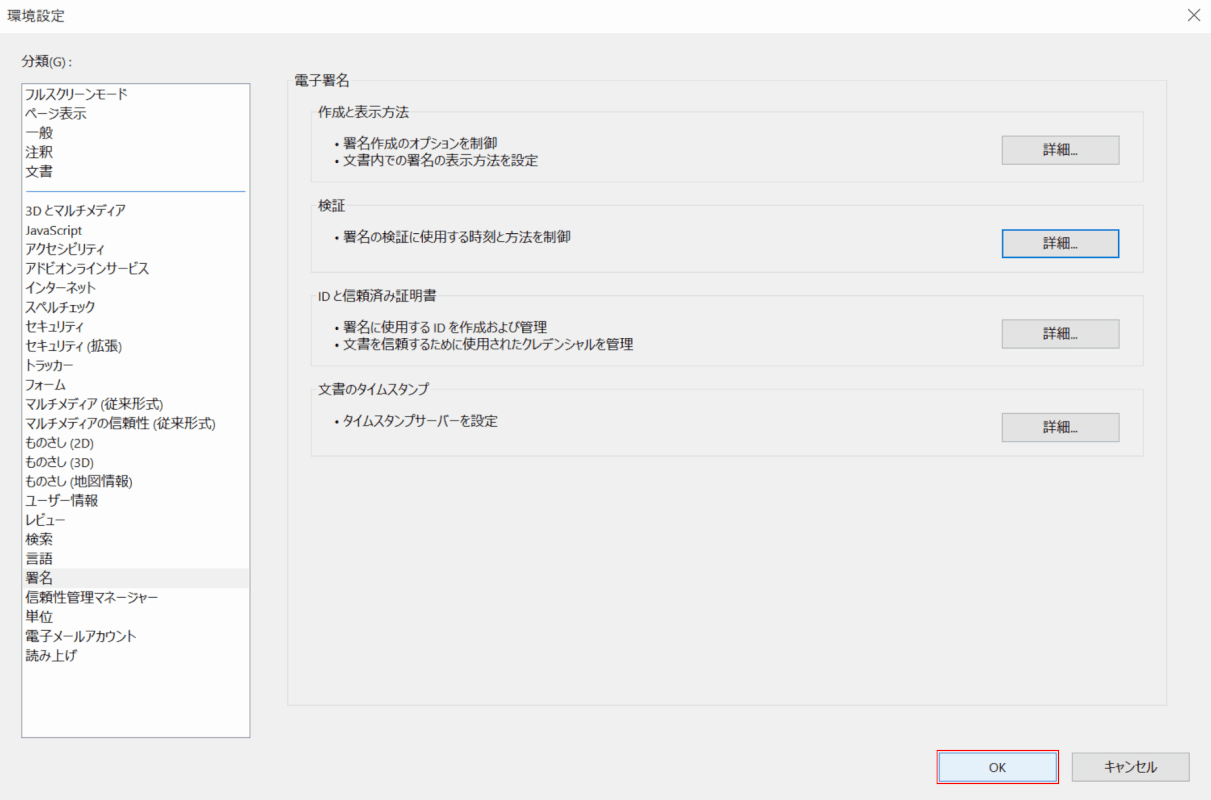Viewport: 1211px width, 800px height.
Task: Select the スペルチェック category
Action: [62, 306]
